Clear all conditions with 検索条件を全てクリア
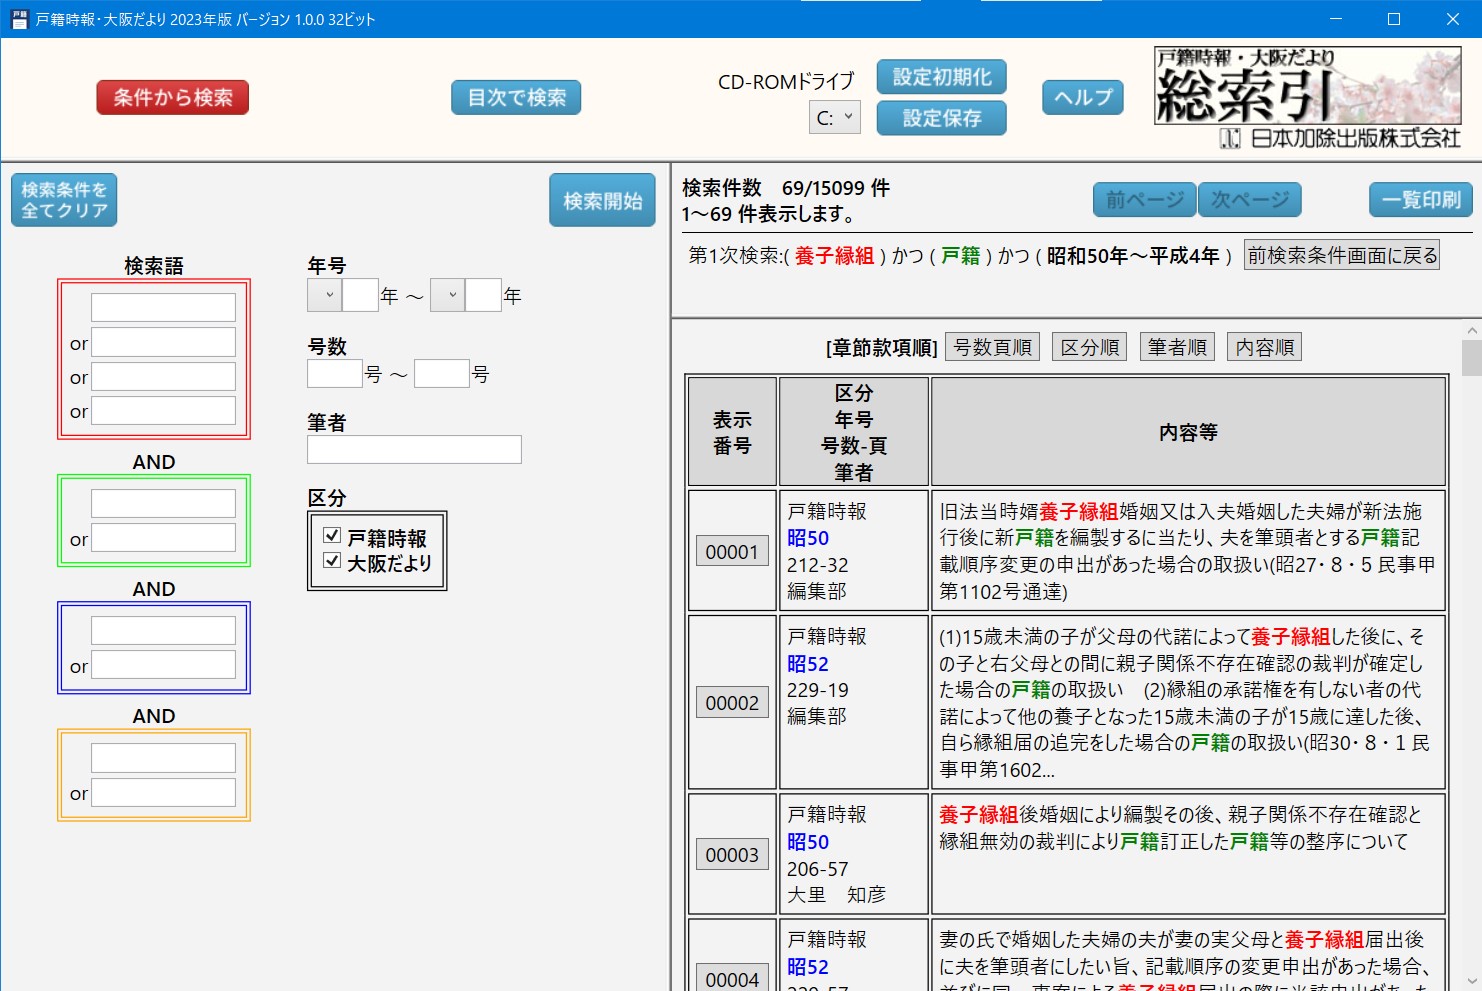1482x991 pixels. point(64,200)
